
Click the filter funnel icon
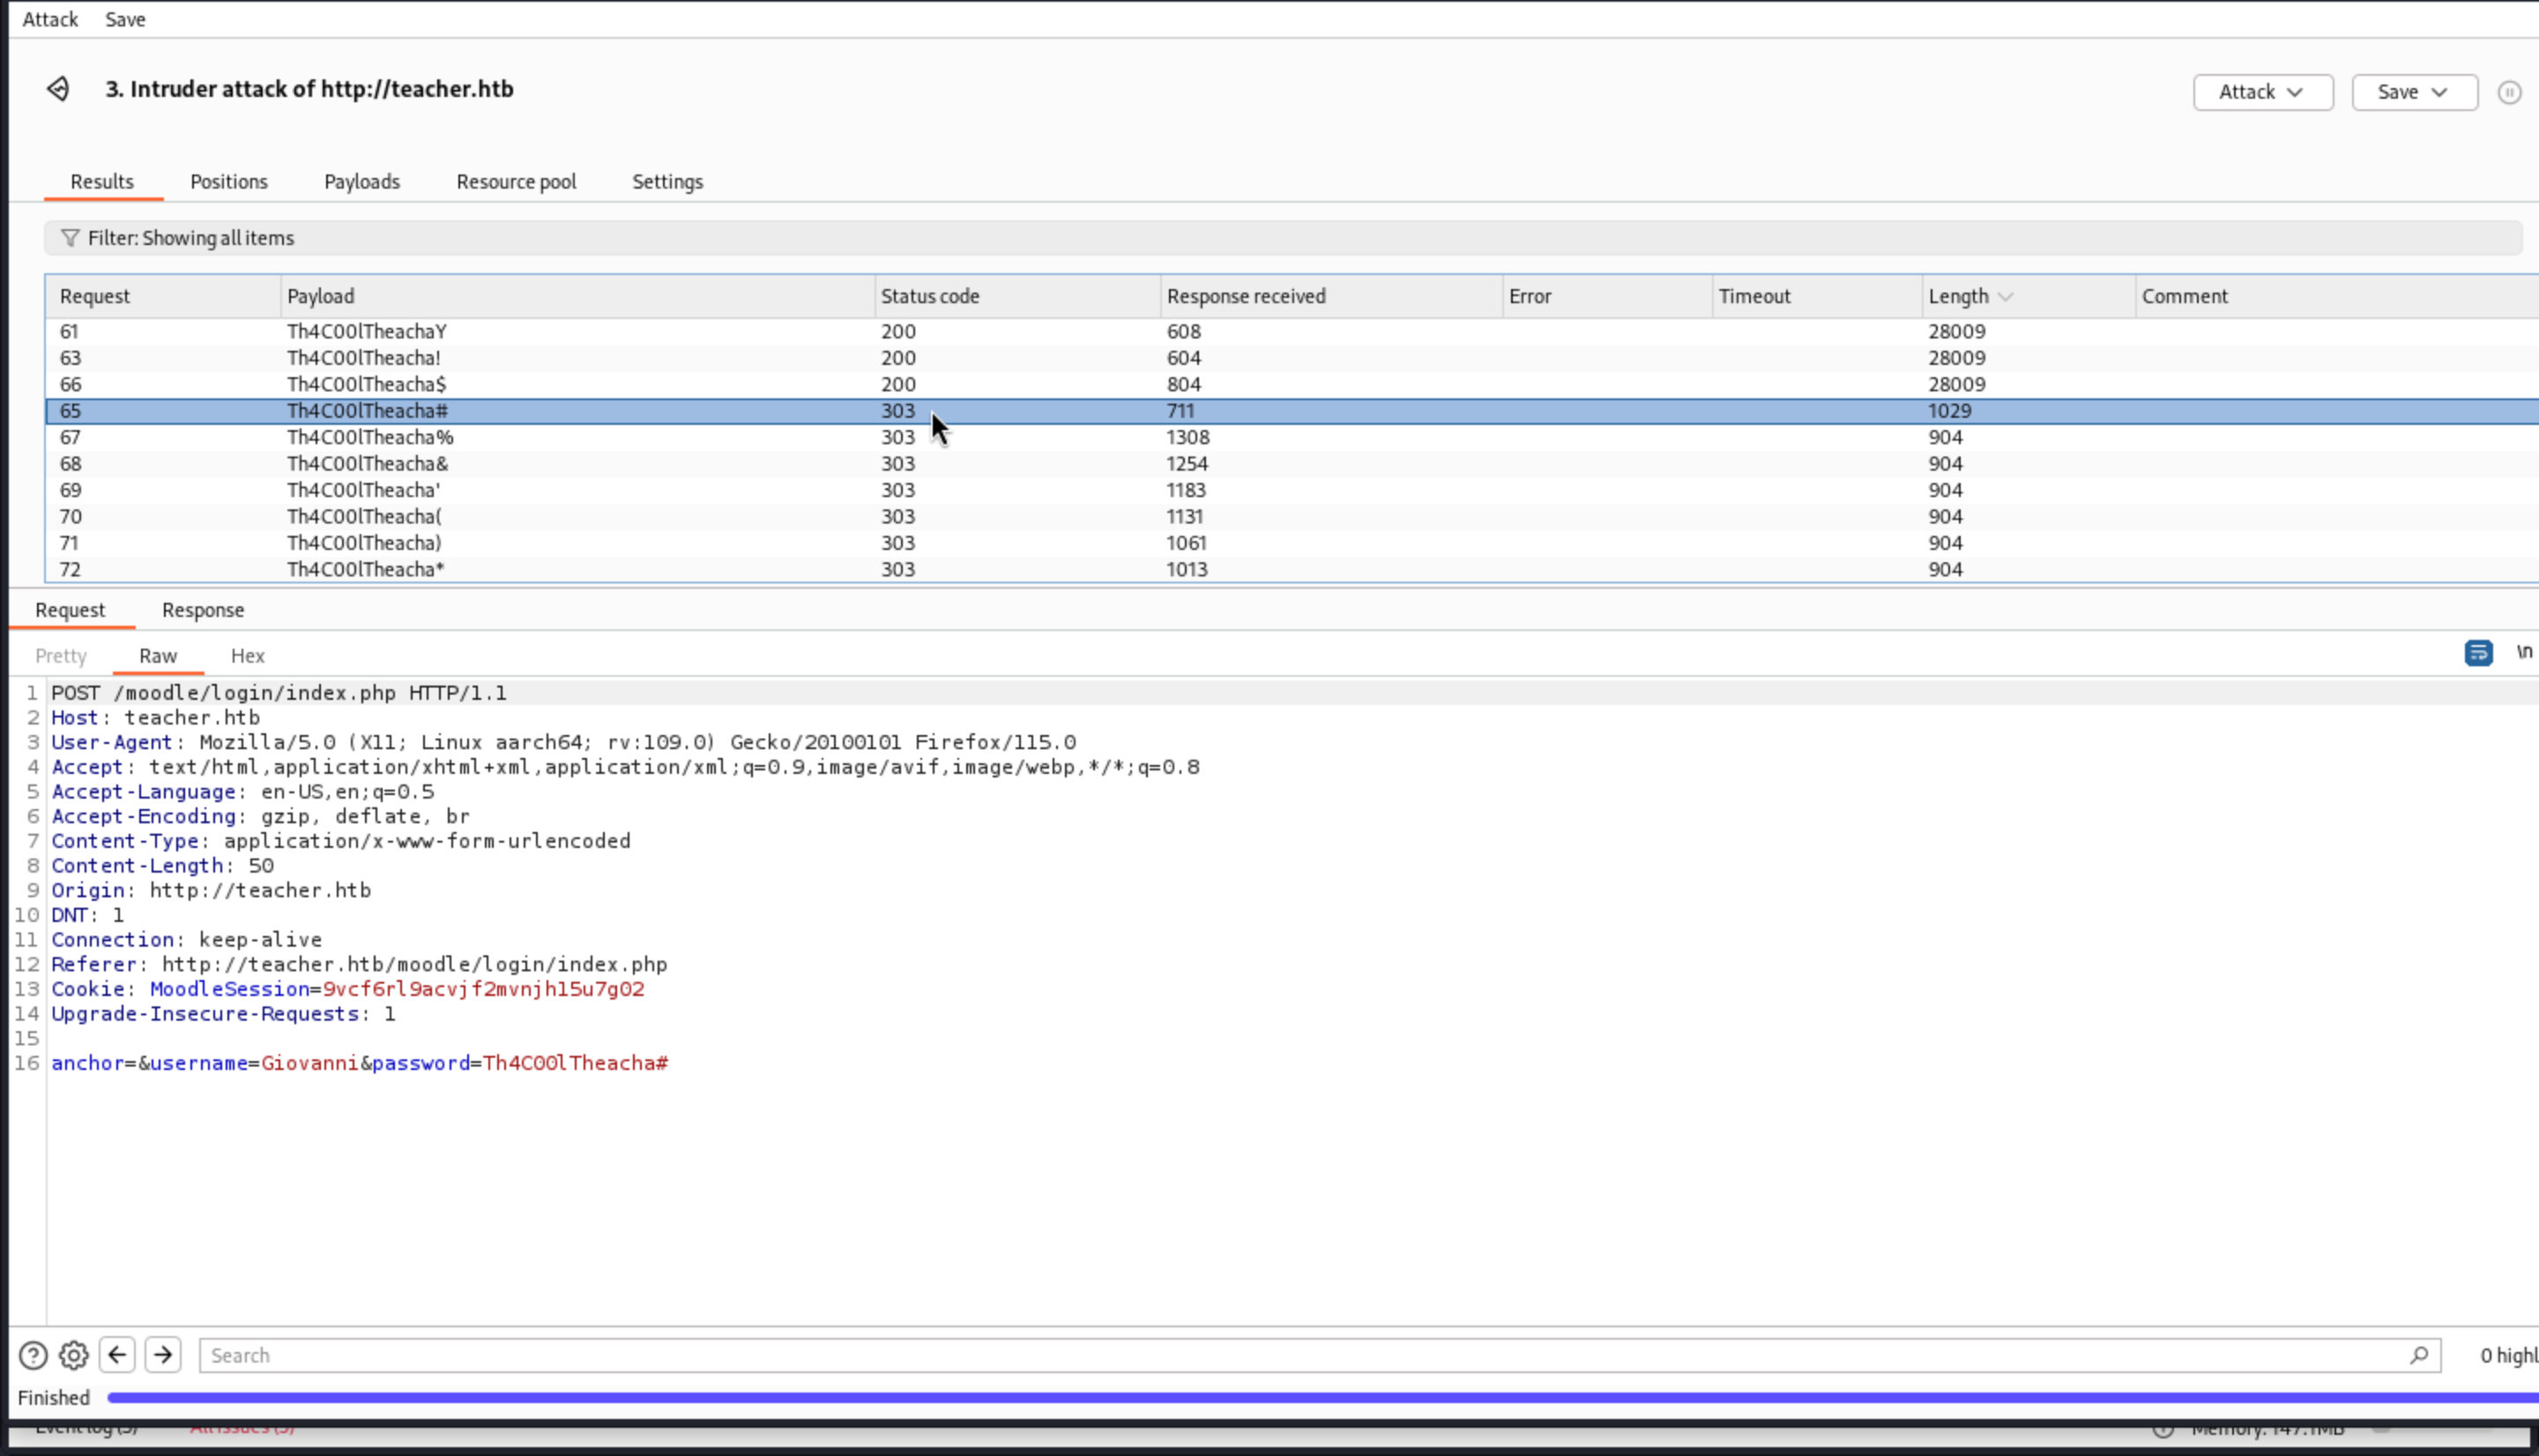pos(69,238)
